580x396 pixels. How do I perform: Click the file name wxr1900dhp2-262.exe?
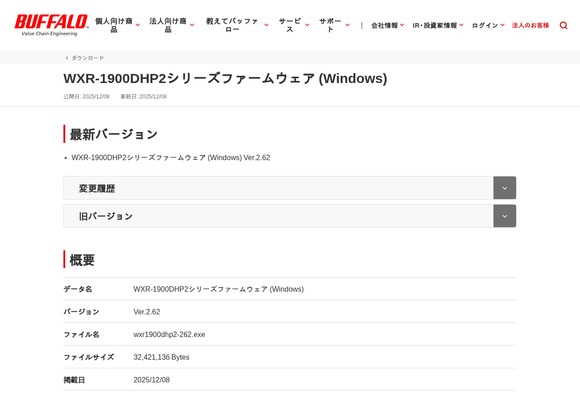169,335
